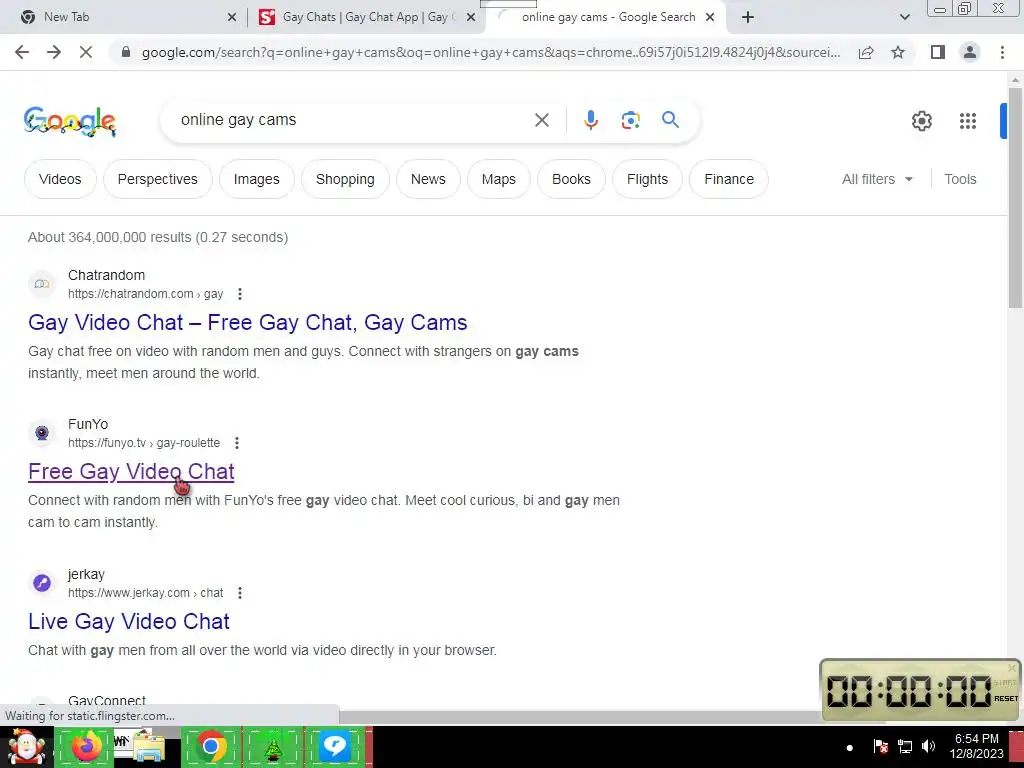
Task: Filter results by Books
Action: [x=571, y=179]
